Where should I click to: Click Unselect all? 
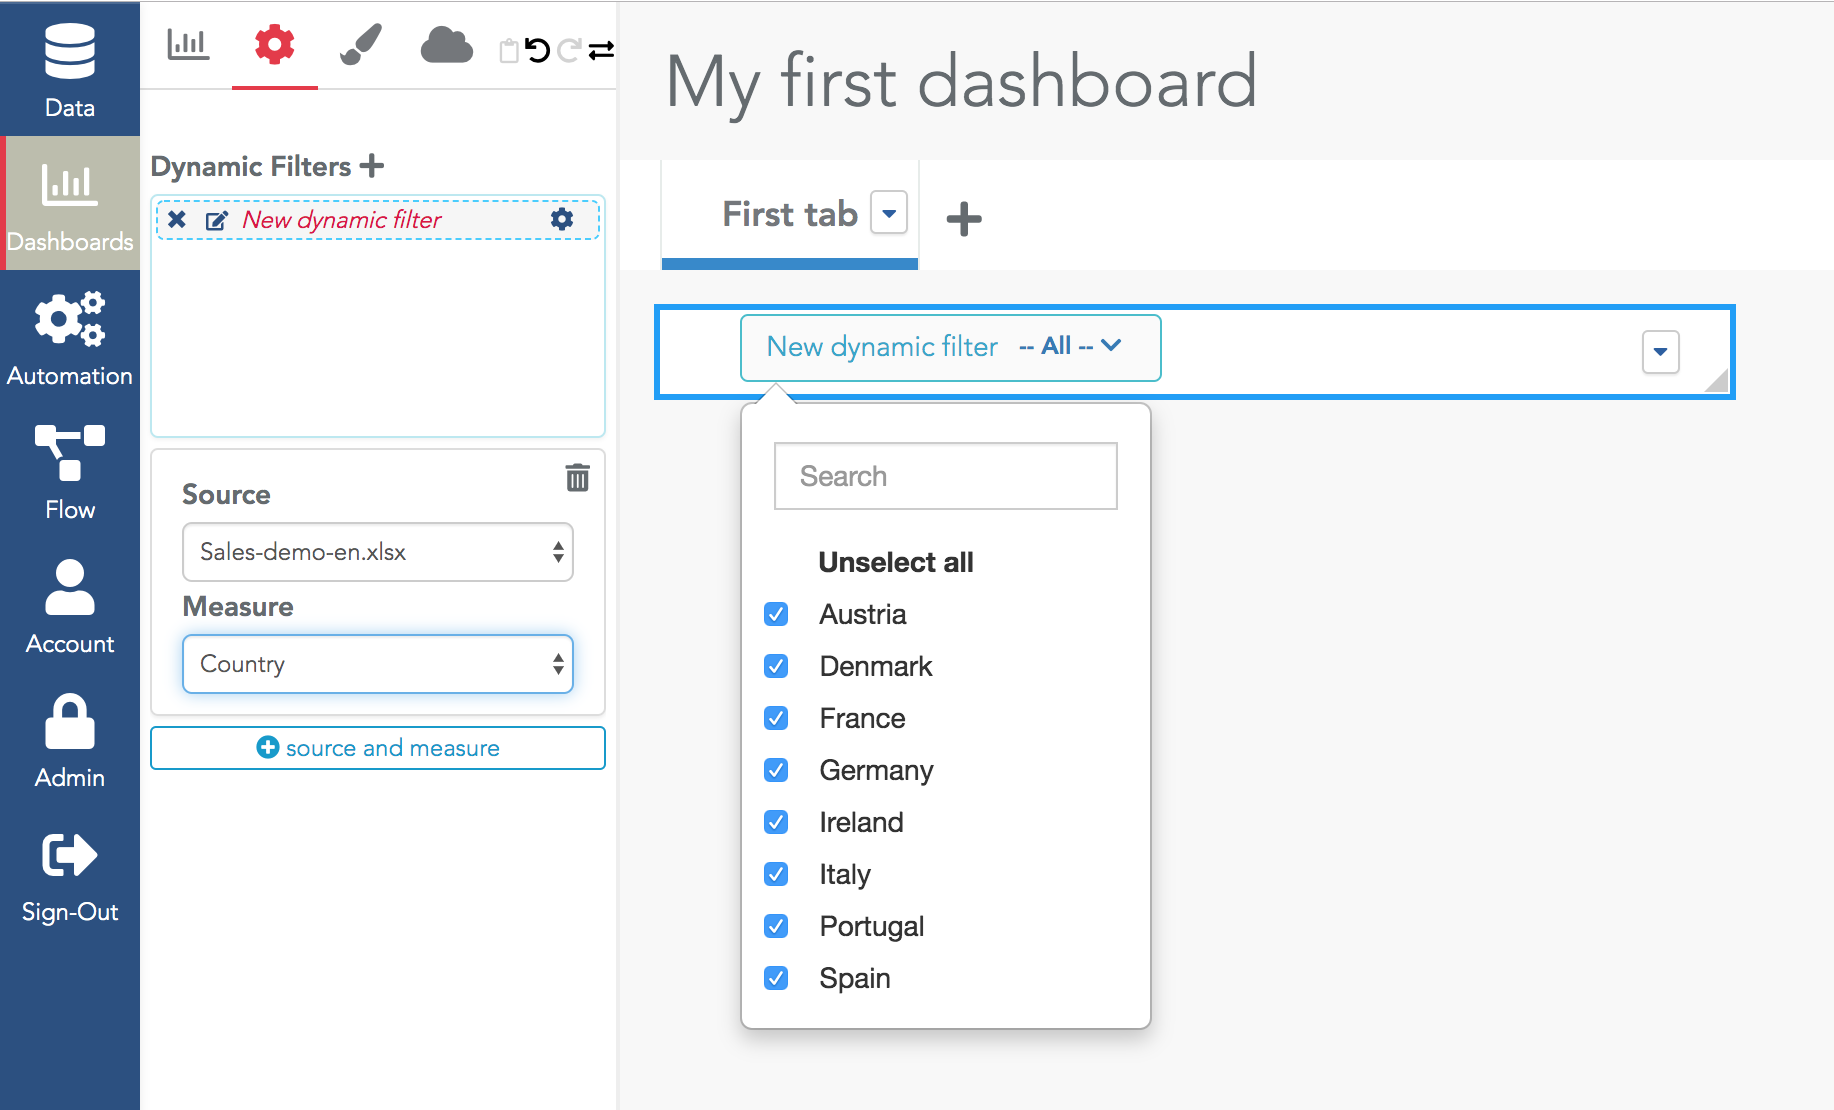pyautogui.click(x=896, y=562)
